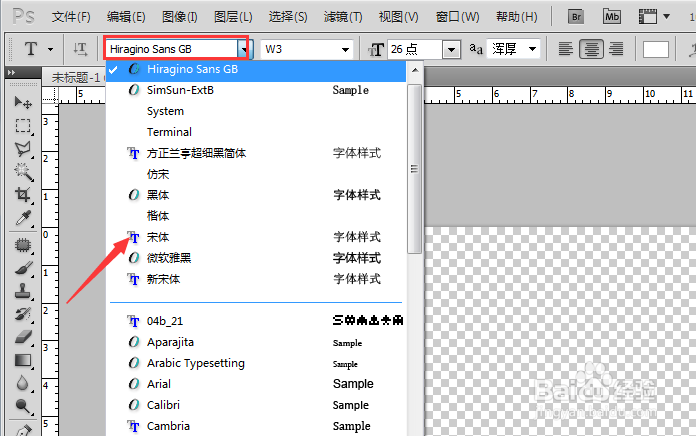This screenshot has width=696, height=436.
Task: Right align text
Action: [x=616, y=49]
